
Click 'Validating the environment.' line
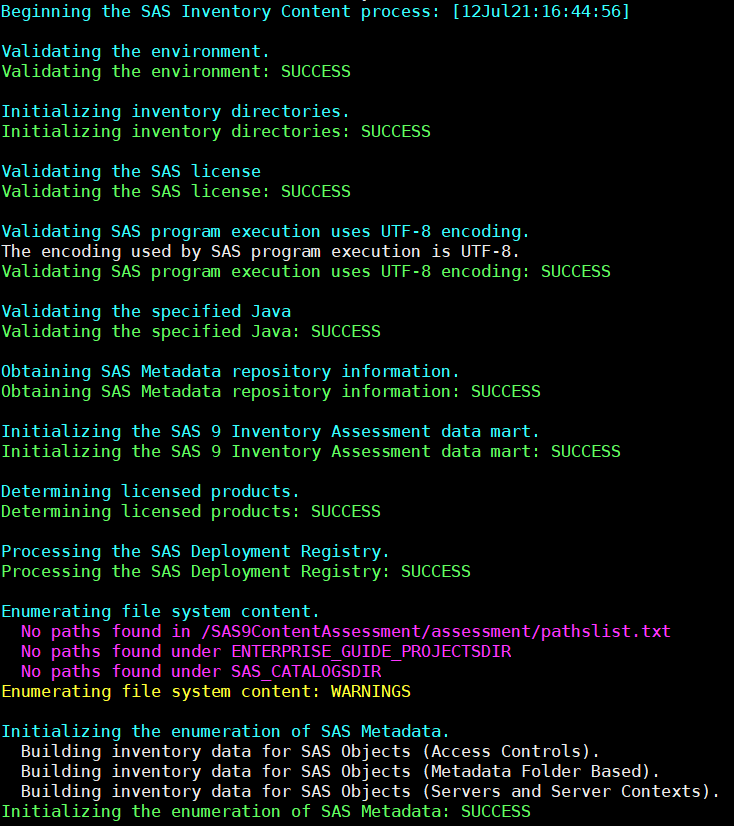click(135, 52)
